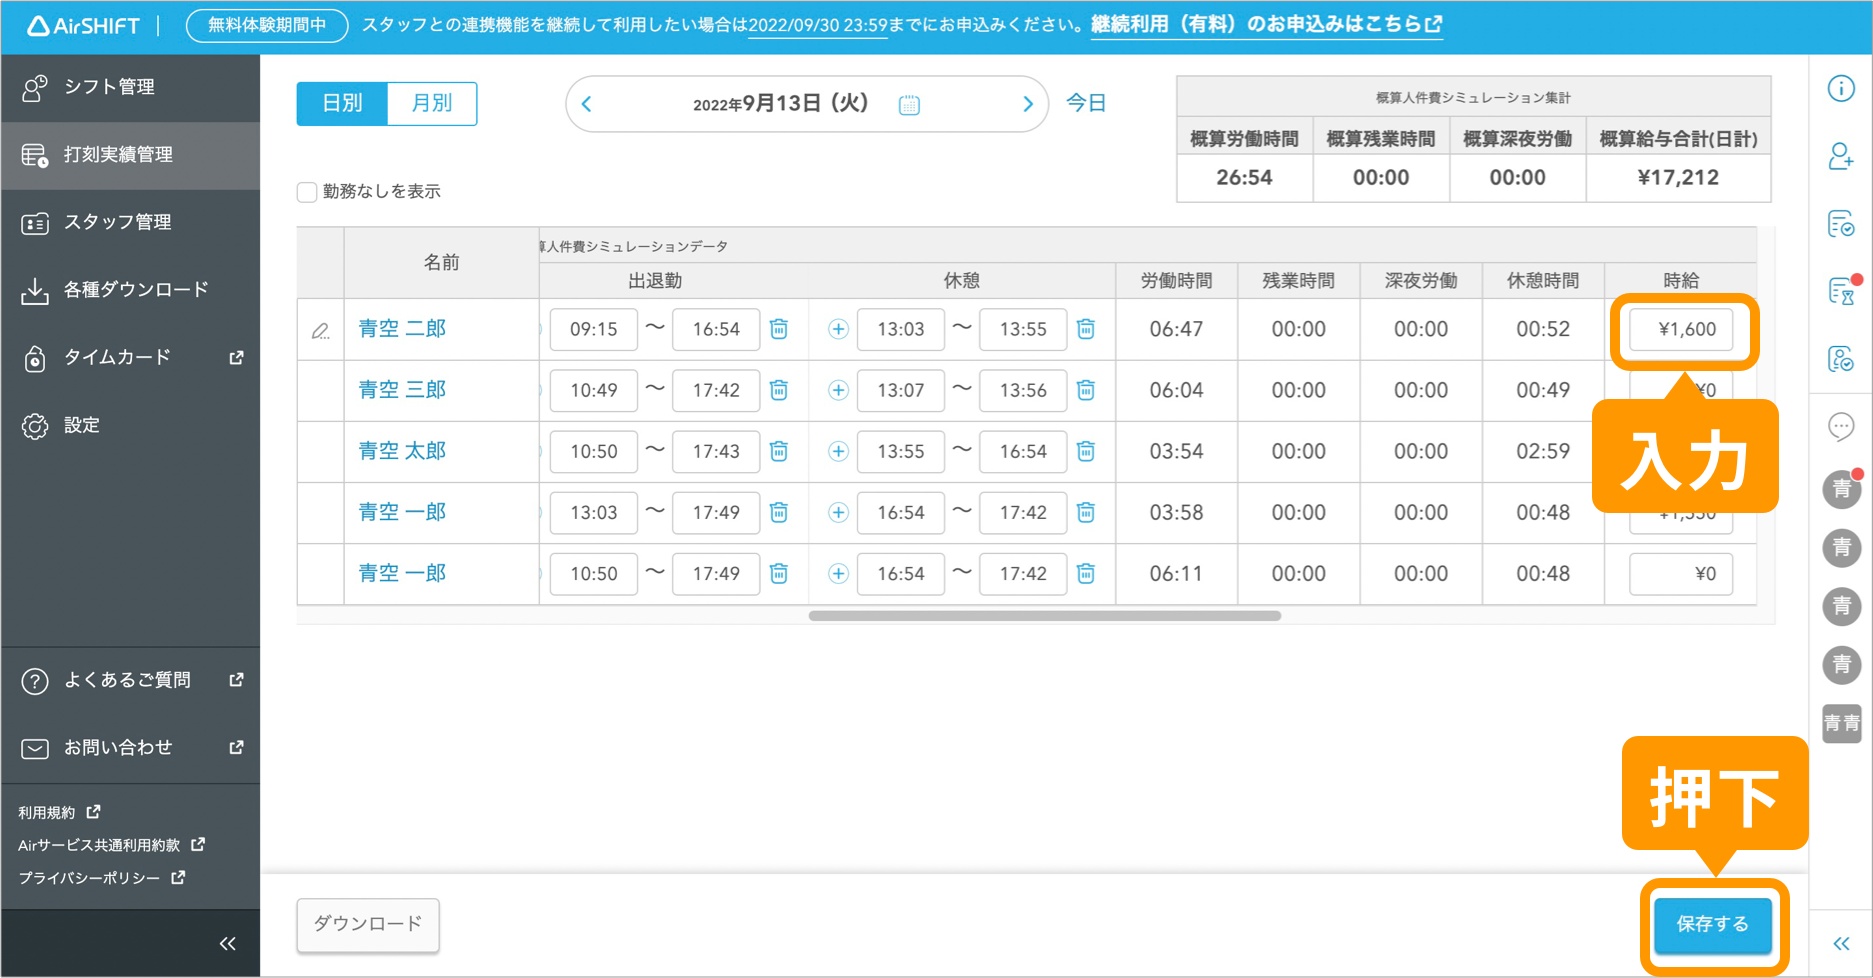Open the スタッフ管理 menu item
Image resolution: width=1873 pixels, height=978 pixels.
[x=119, y=222]
